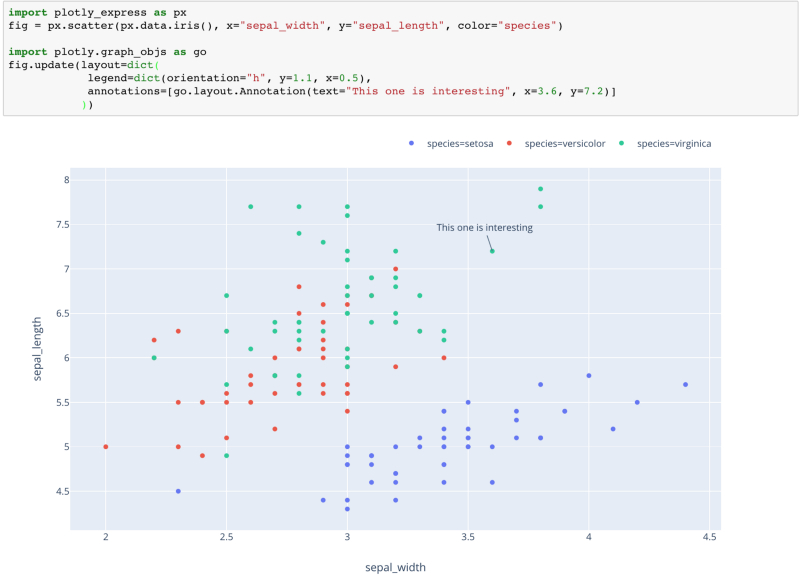The height and width of the screenshot is (581, 800).
Task: Click the y-axis tick label 5.5
Action: pyautogui.click(x=63, y=402)
